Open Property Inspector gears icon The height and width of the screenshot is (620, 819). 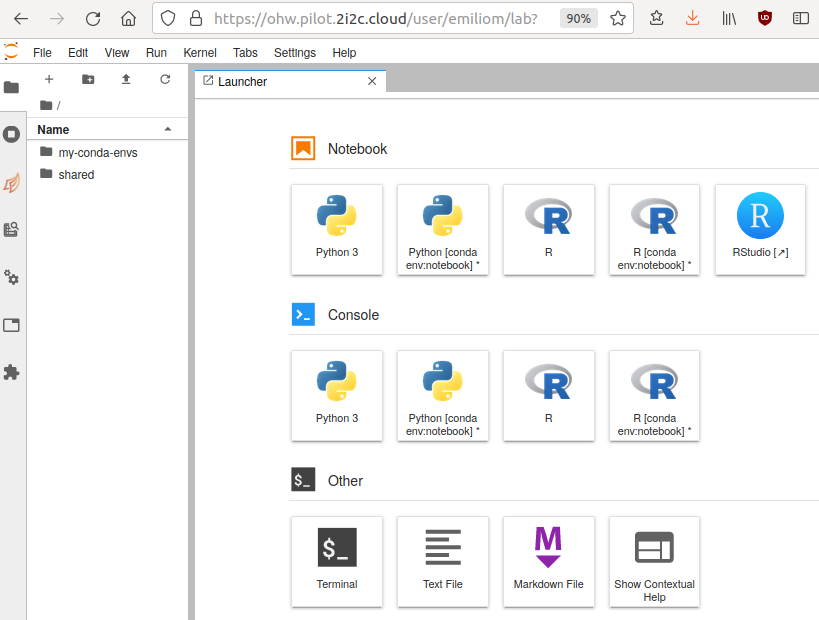(11, 277)
